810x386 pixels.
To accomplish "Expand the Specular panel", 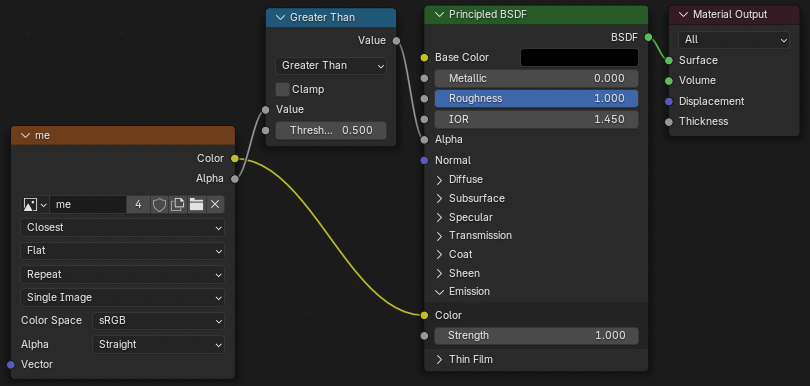I will coord(440,218).
